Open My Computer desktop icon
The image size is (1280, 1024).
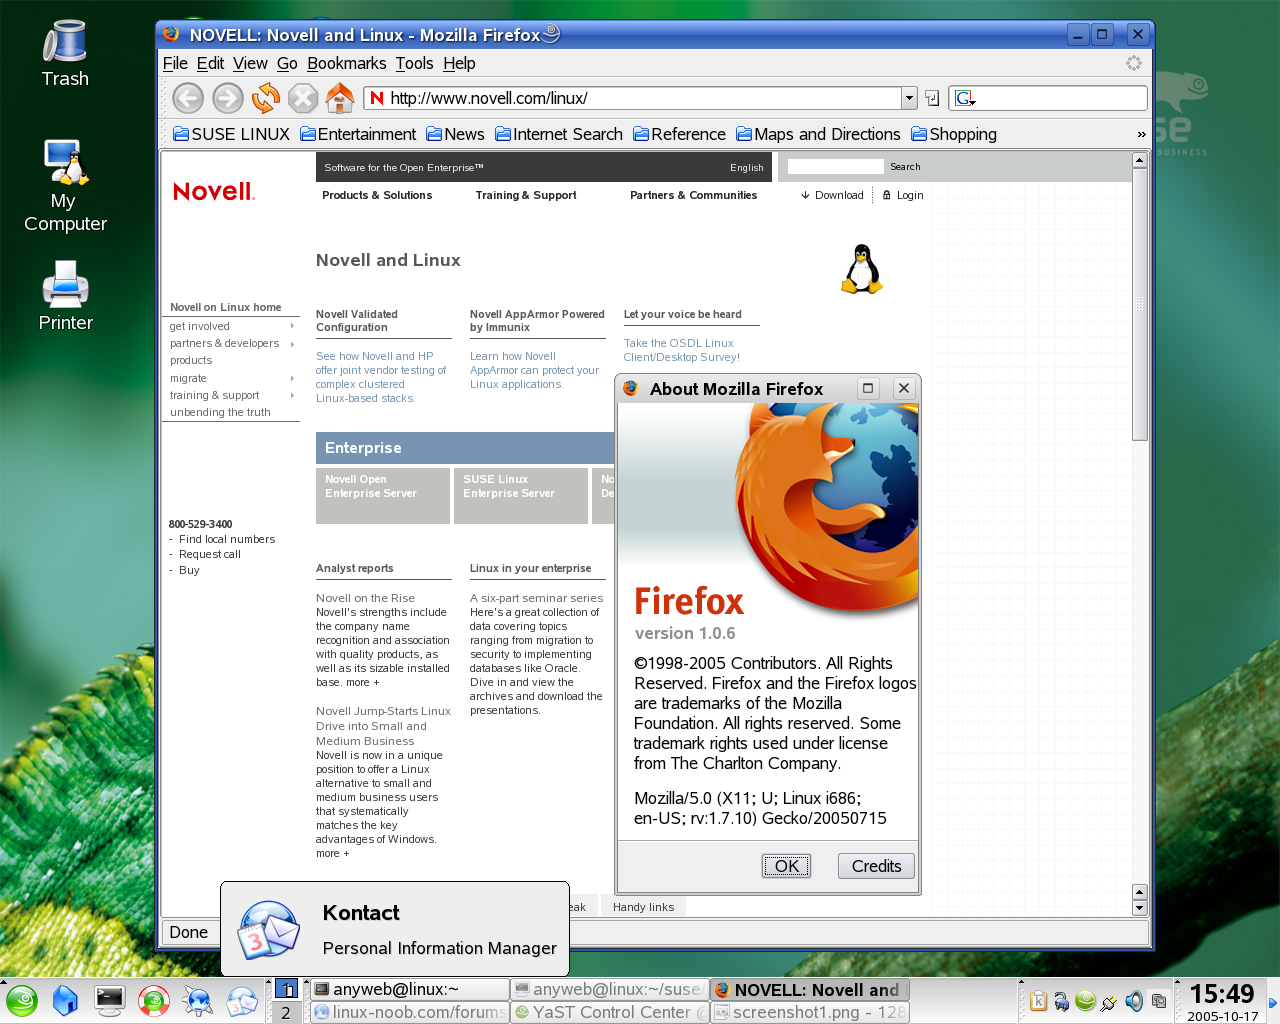(65, 186)
